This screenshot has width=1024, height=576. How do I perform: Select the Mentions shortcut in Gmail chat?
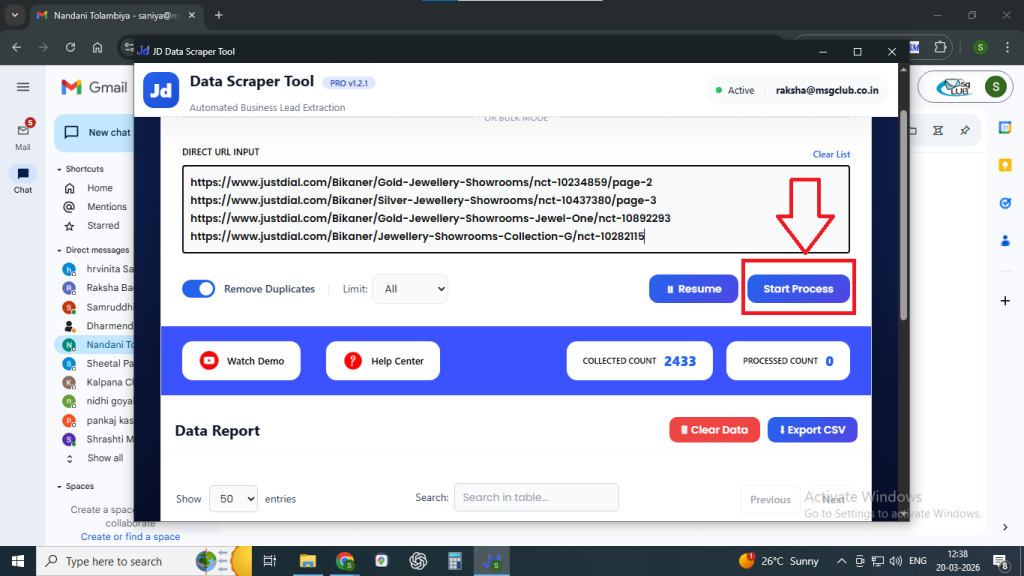(x=106, y=207)
